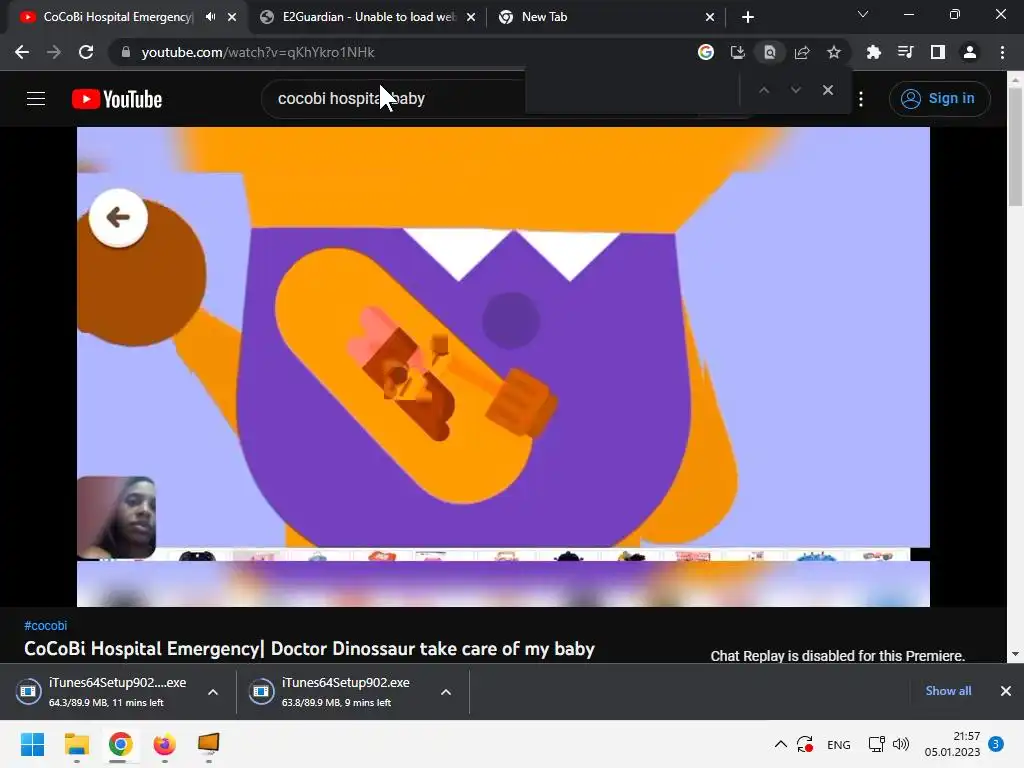The image size is (1024, 768).
Task: Open the Chrome profile icon
Action: click(x=970, y=52)
